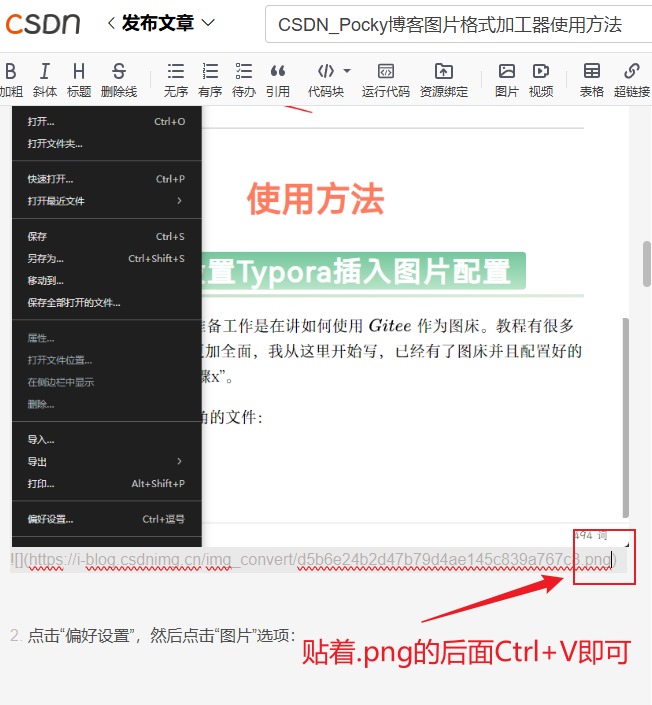Screen dimensions: 652x705
Task: Click text 点击“偏好设置”，然后点击“图片”选项
Action: point(161,636)
